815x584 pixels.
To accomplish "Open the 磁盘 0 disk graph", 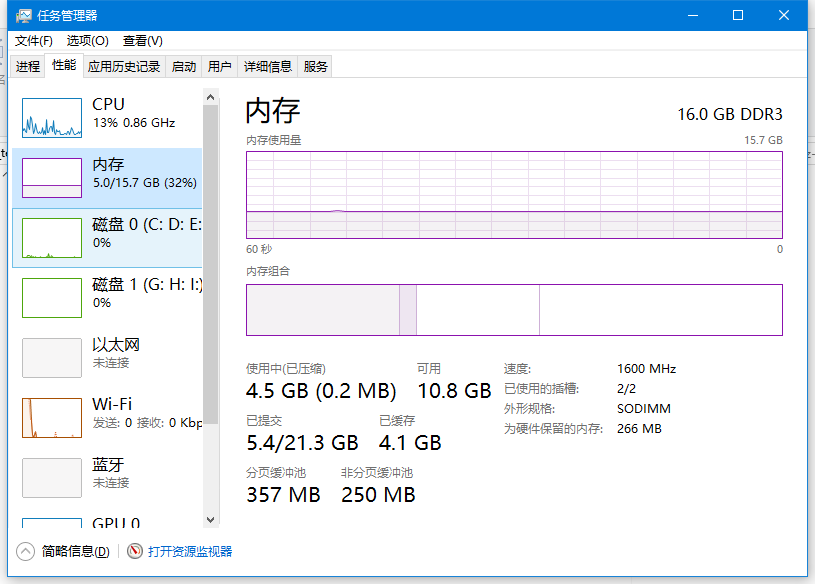I will pos(52,238).
